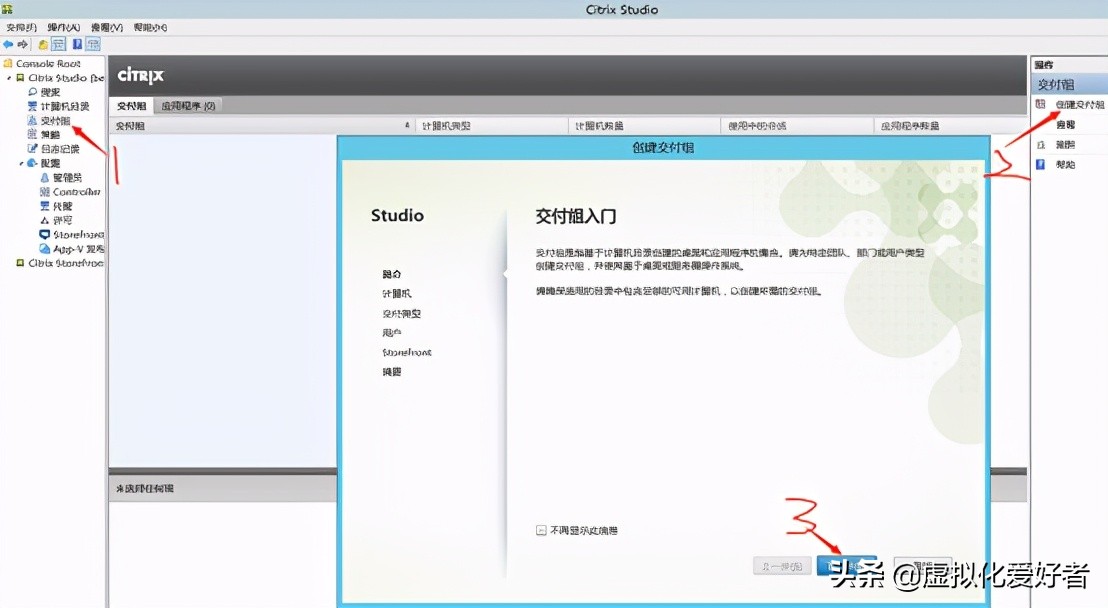
Task: Collapse the 配置 tree node arrow
Action: point(21,163)
